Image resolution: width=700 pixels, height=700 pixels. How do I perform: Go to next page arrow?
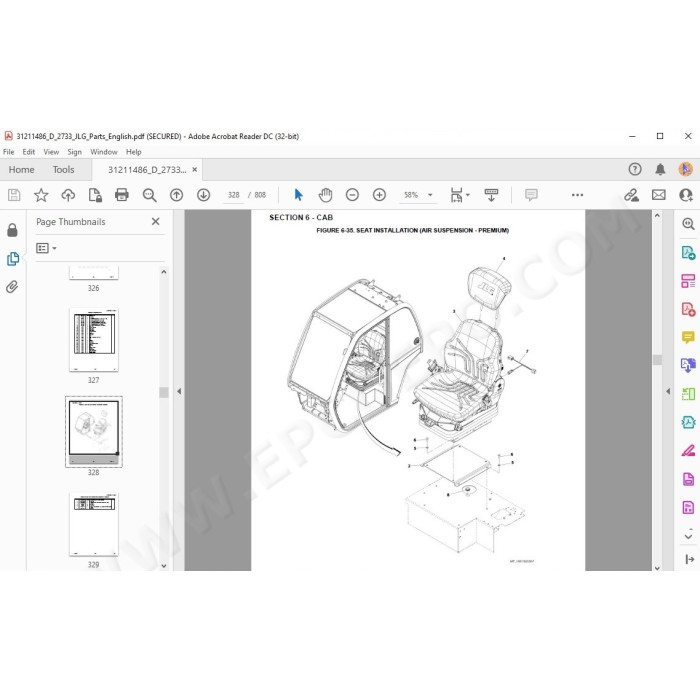(204, 195)
